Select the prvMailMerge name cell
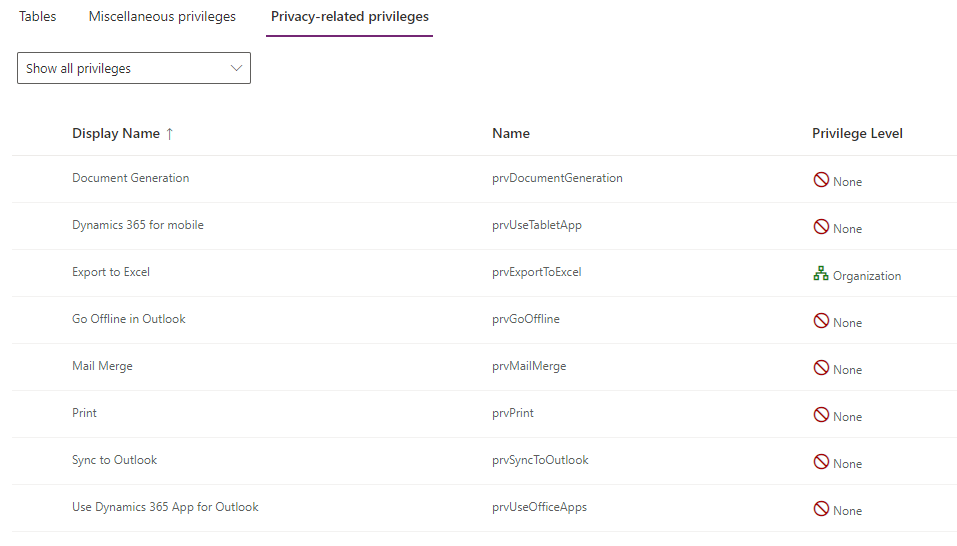The width and height of the screenshot is (957, 546). [x=529, y=366]
